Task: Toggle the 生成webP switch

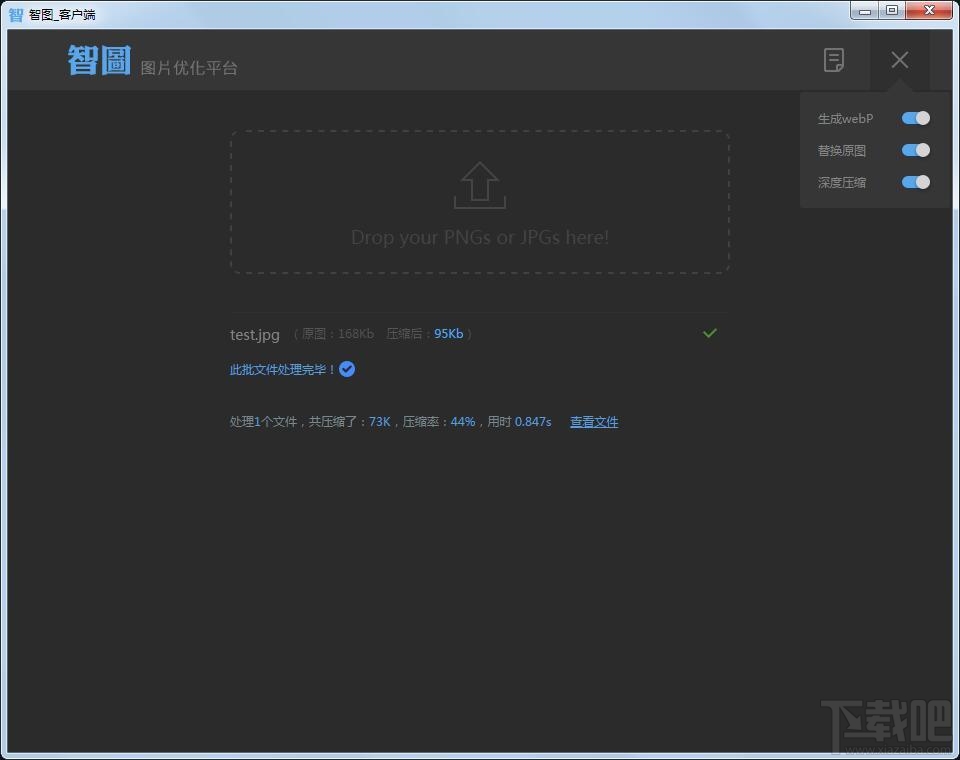Action: [914, 118]
